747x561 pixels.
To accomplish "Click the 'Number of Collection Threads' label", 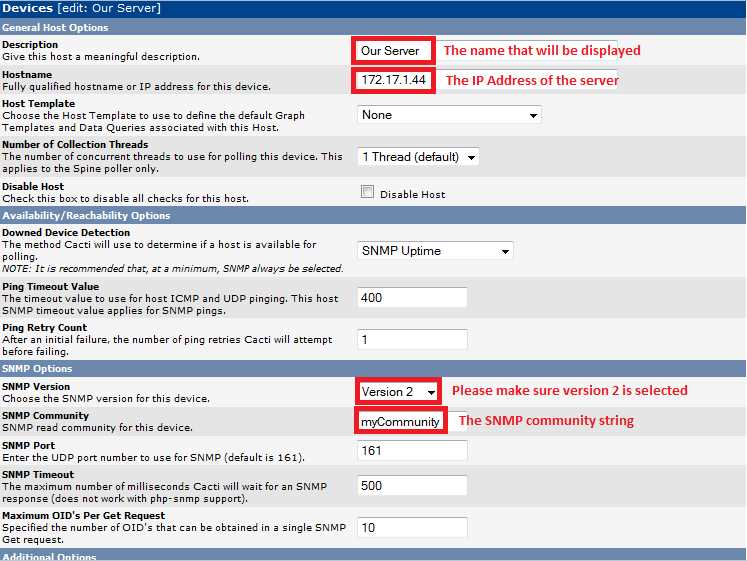I will [75, 144].
